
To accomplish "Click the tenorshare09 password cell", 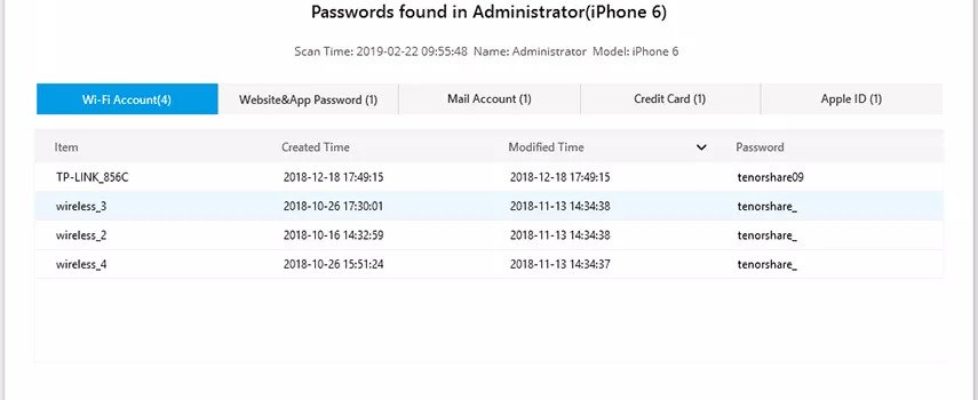I will (770, 177).
